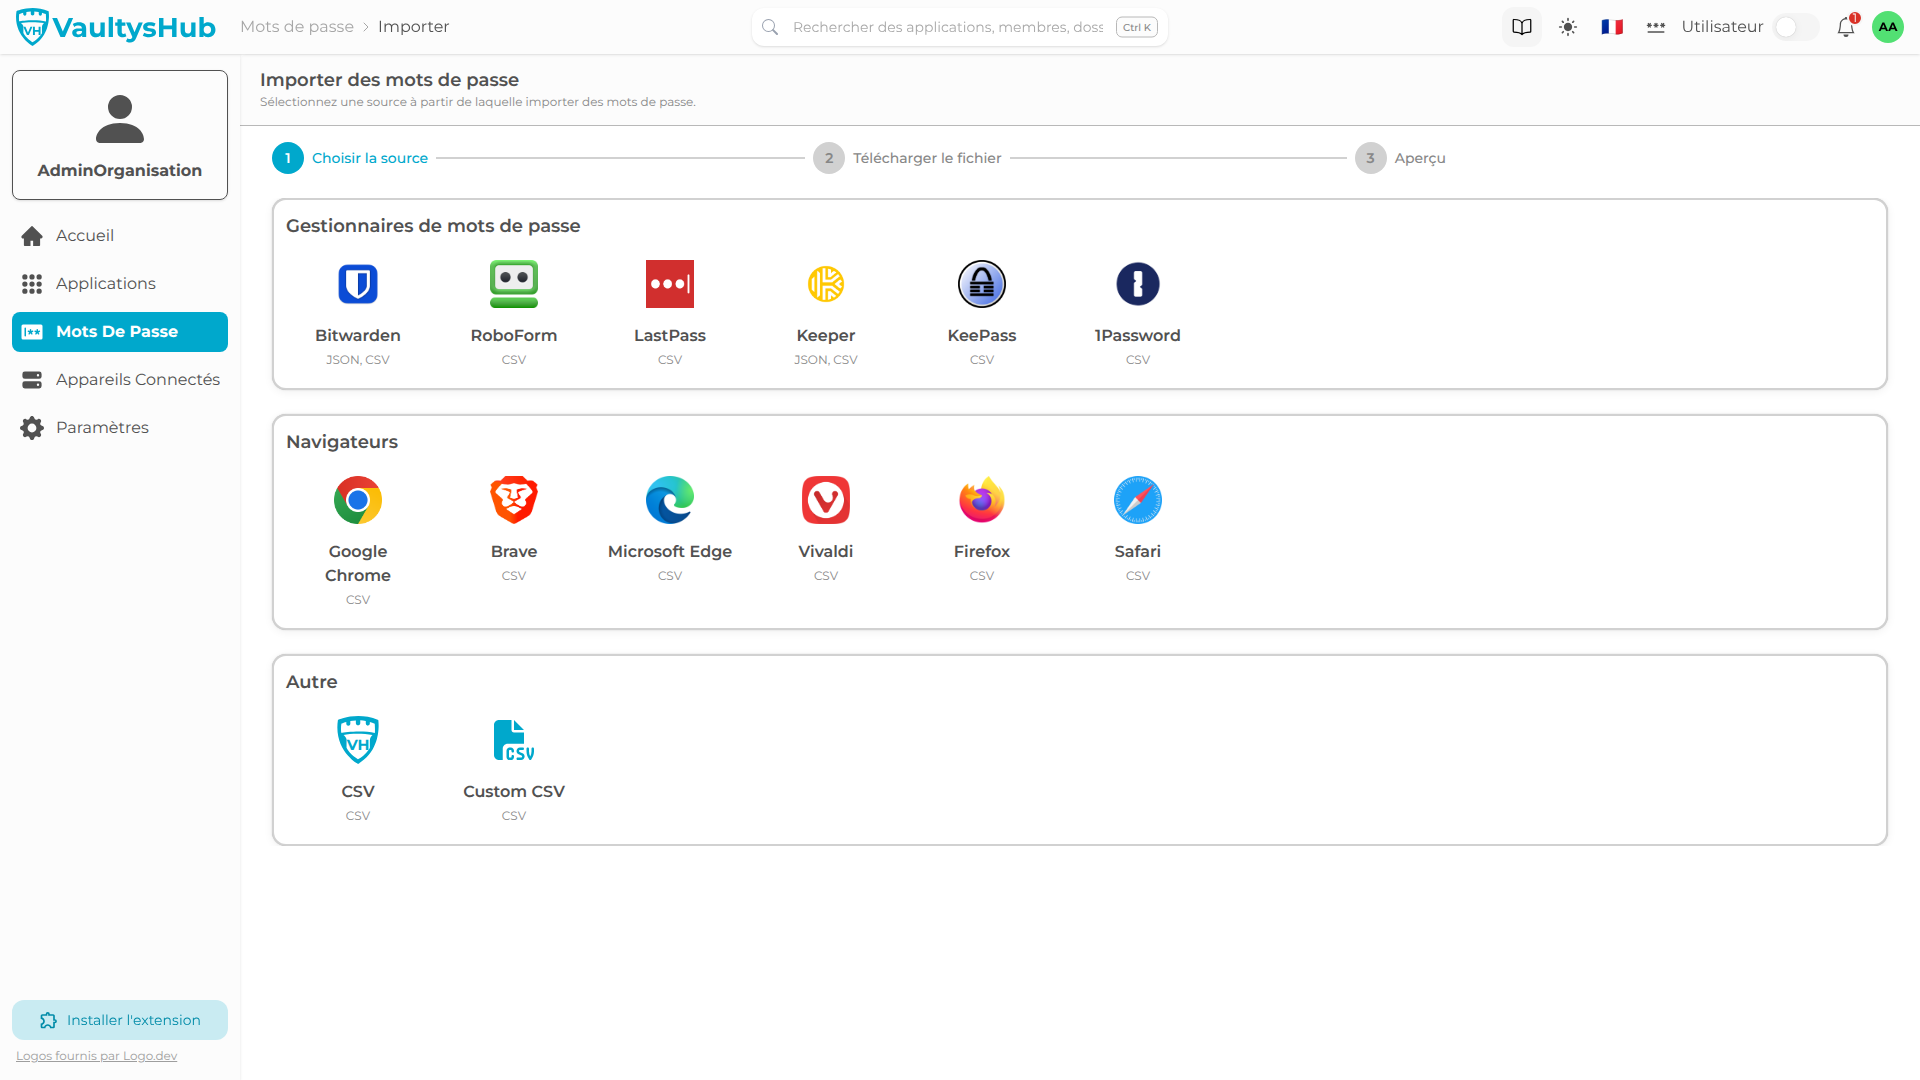1920x1080 pixels.
Task: Choose the VaultysHub CSV shield icon
Action: click(x=358, y=740)
